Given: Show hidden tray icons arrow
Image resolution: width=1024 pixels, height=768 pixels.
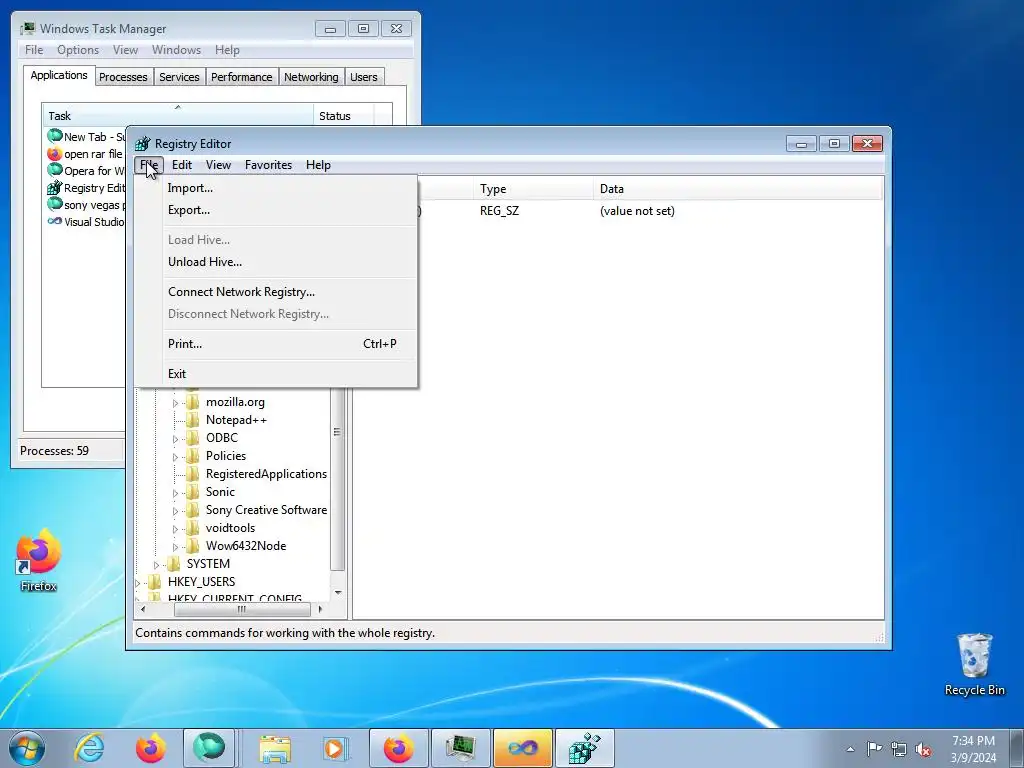Looking at the screenshot, I should click(850, 749).
